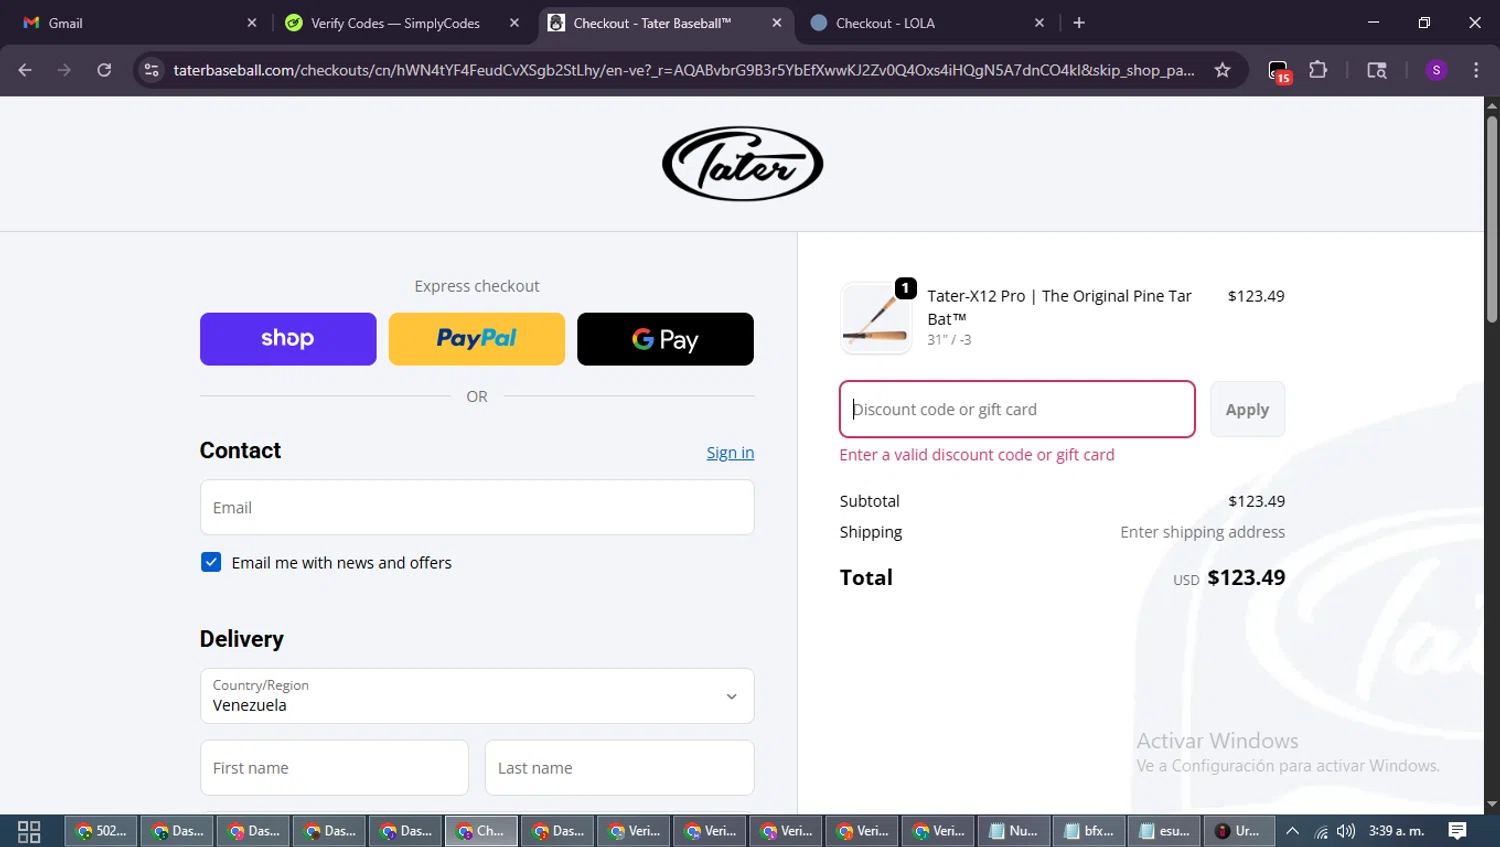The image size is (1500, 847).
Task: Open the clock showing 3:39 a. m.
Action: point(1396,831)
